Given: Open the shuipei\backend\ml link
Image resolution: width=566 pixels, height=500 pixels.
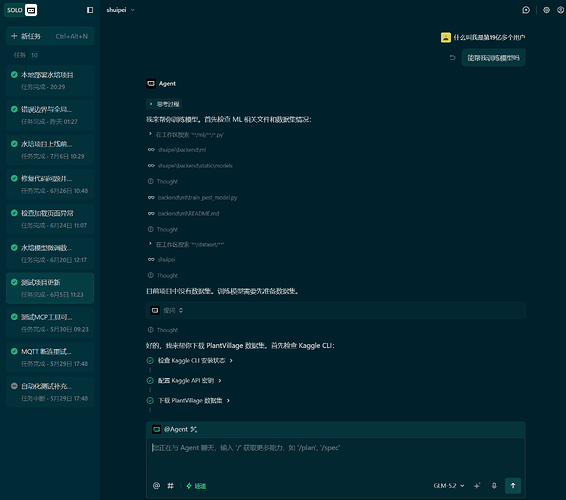Looking at the screenshot, I should [x=182, y=150].
